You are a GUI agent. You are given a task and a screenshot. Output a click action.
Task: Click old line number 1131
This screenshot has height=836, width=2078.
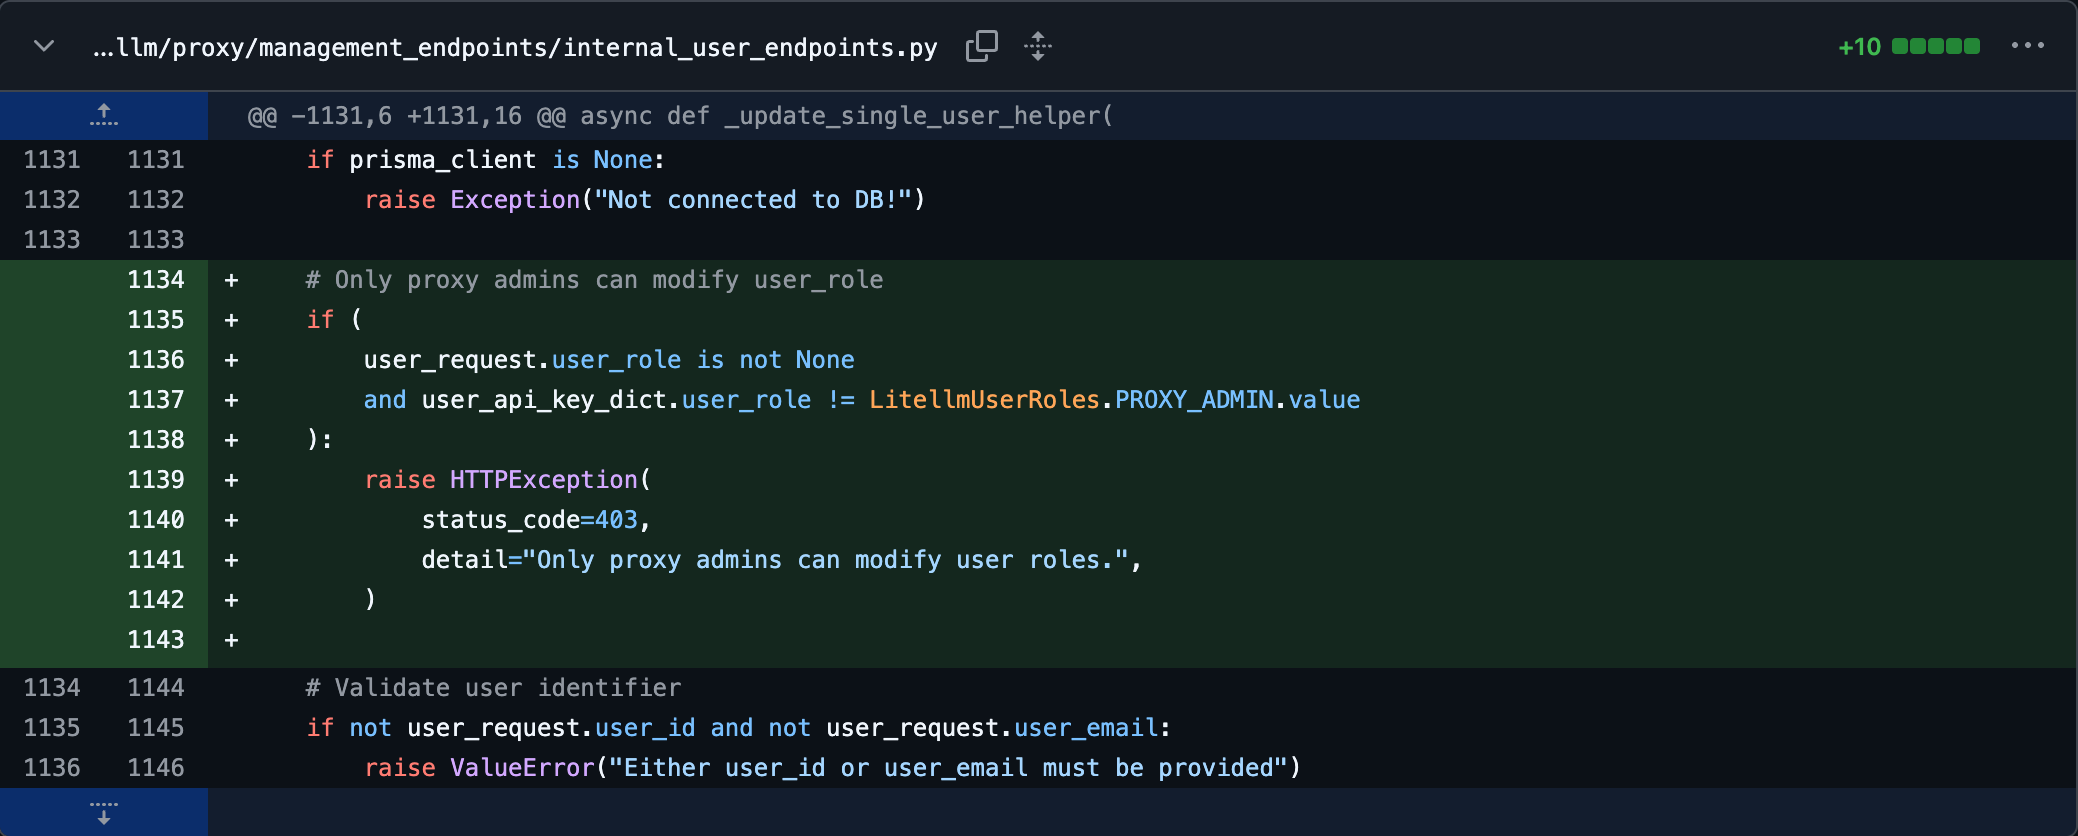52,160
